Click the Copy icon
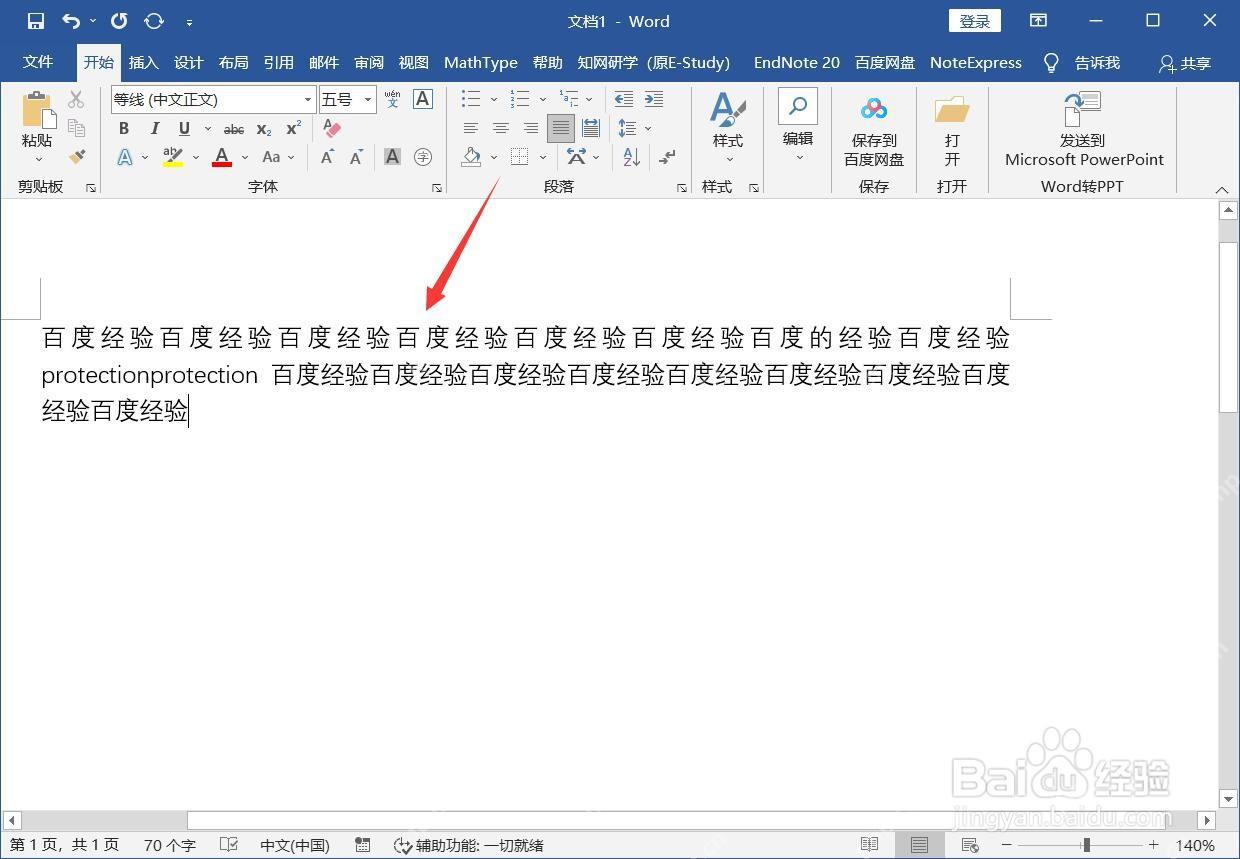Viewport: 1240px width, 859px height. [76, 127]
